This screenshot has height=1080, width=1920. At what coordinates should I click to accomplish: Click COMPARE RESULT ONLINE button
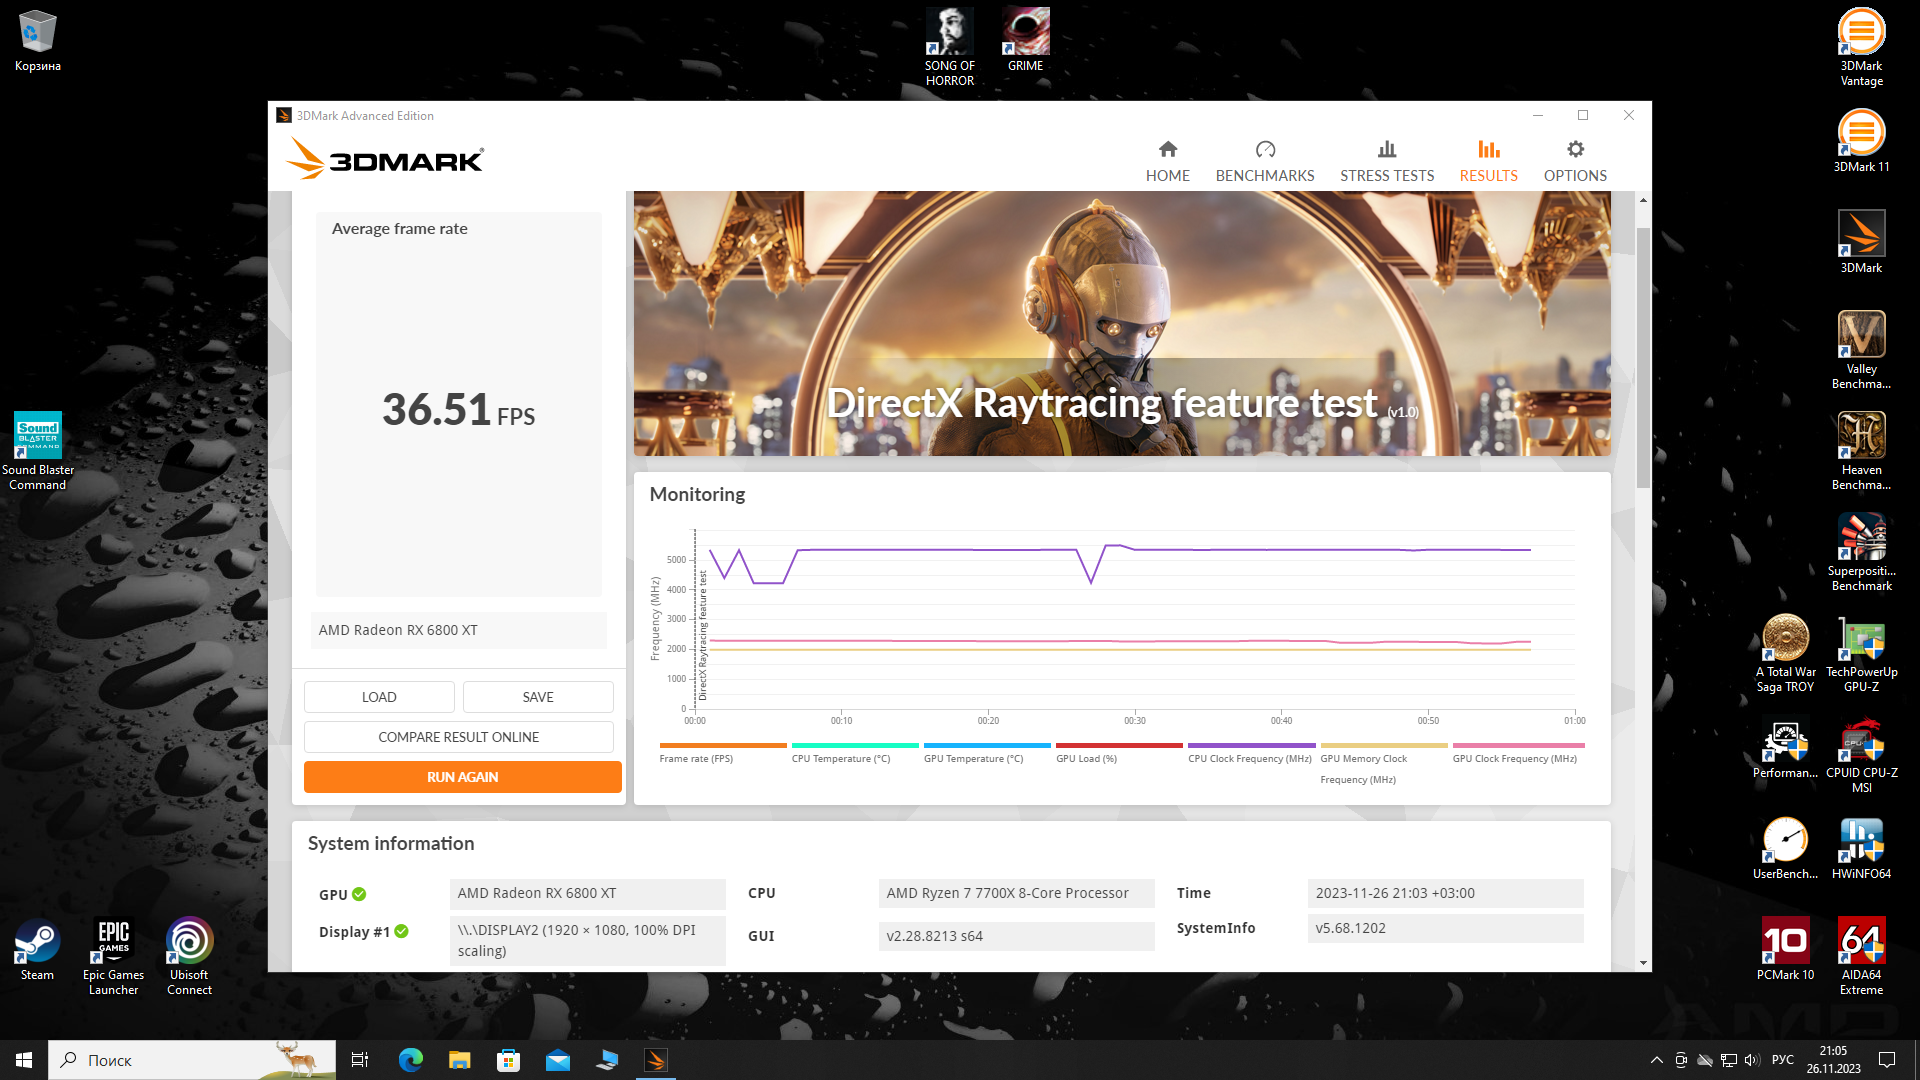click(x=458, y=737)
